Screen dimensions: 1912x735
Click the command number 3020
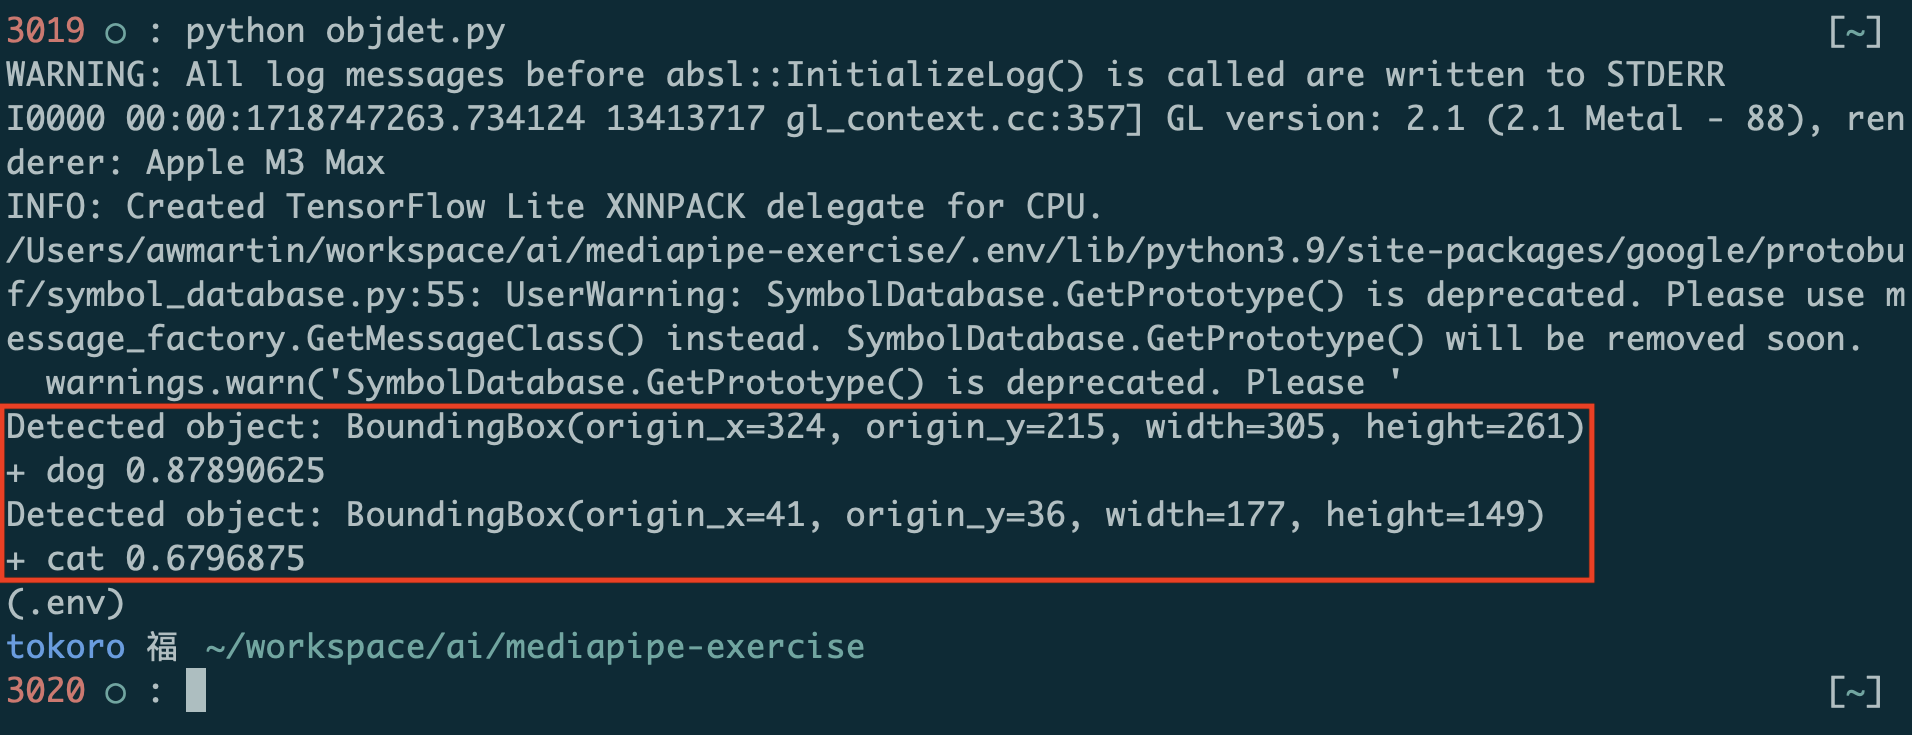click(46, 690)
